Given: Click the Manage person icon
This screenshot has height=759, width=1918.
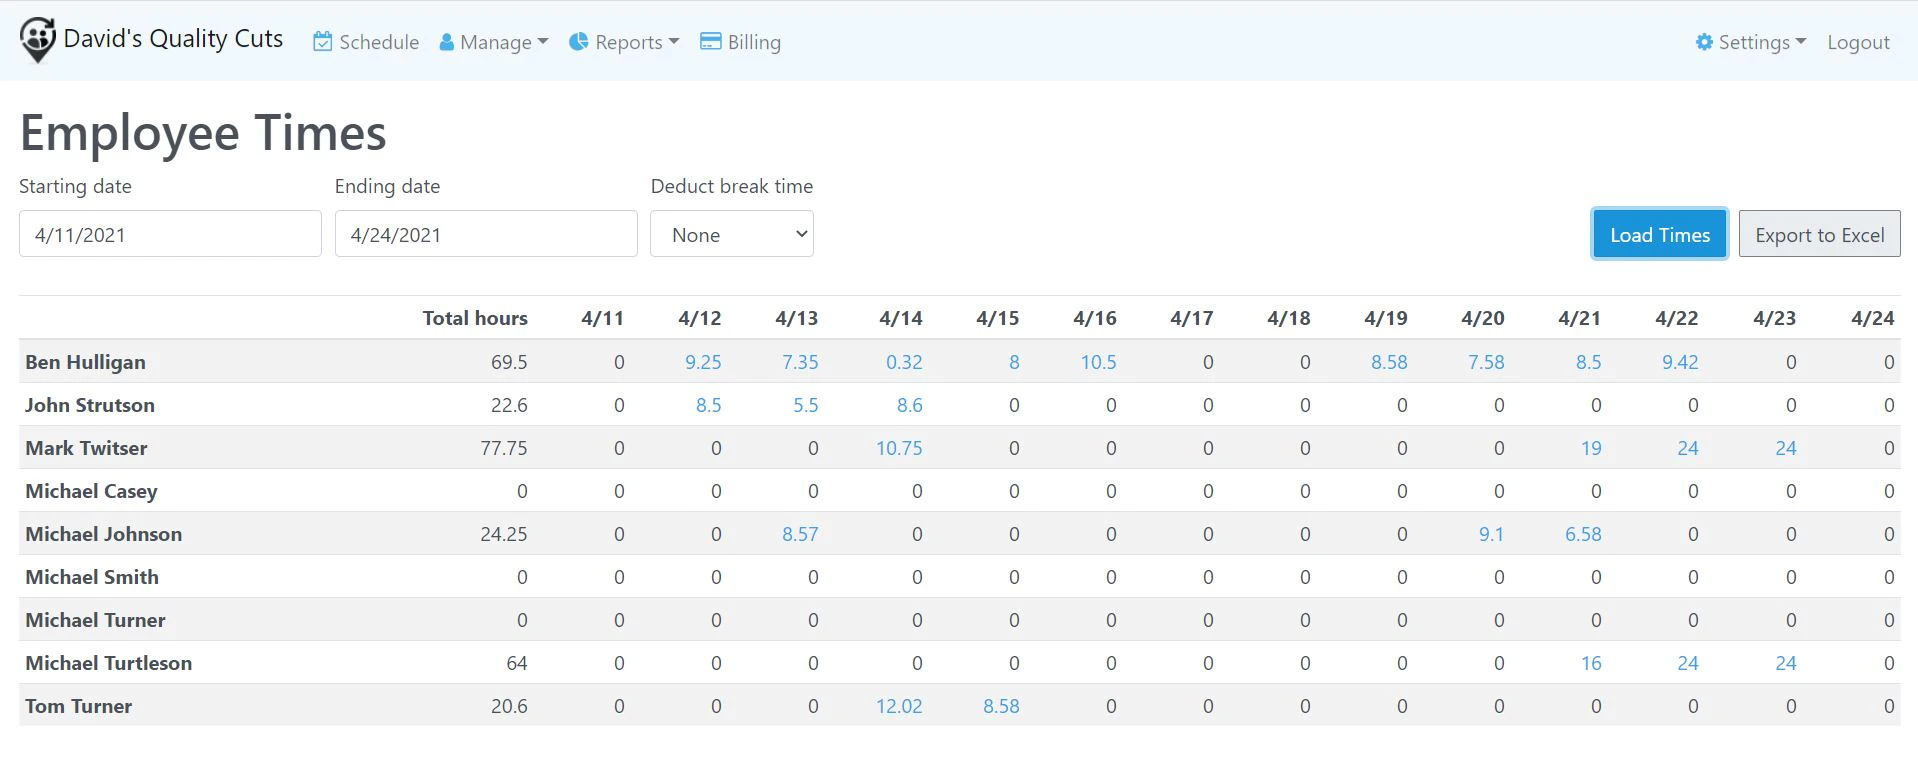Looking at the screenshot, I should pyautogui.click(x=447, y=42).
